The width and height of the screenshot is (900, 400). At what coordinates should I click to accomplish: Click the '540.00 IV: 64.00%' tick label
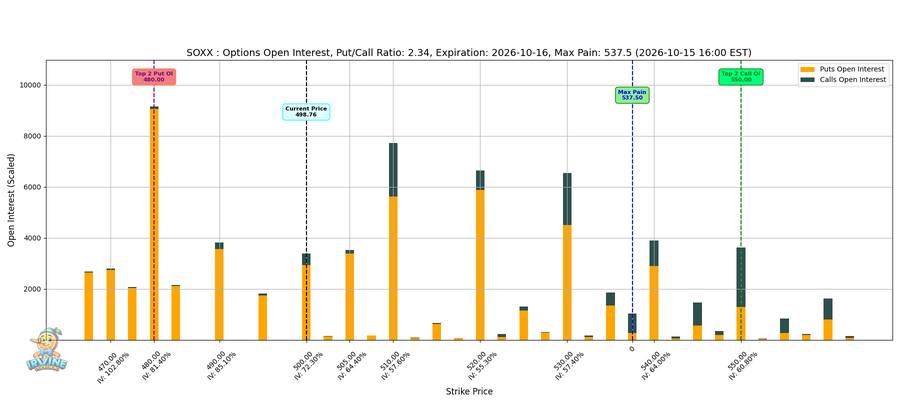[x=654, y=366]
